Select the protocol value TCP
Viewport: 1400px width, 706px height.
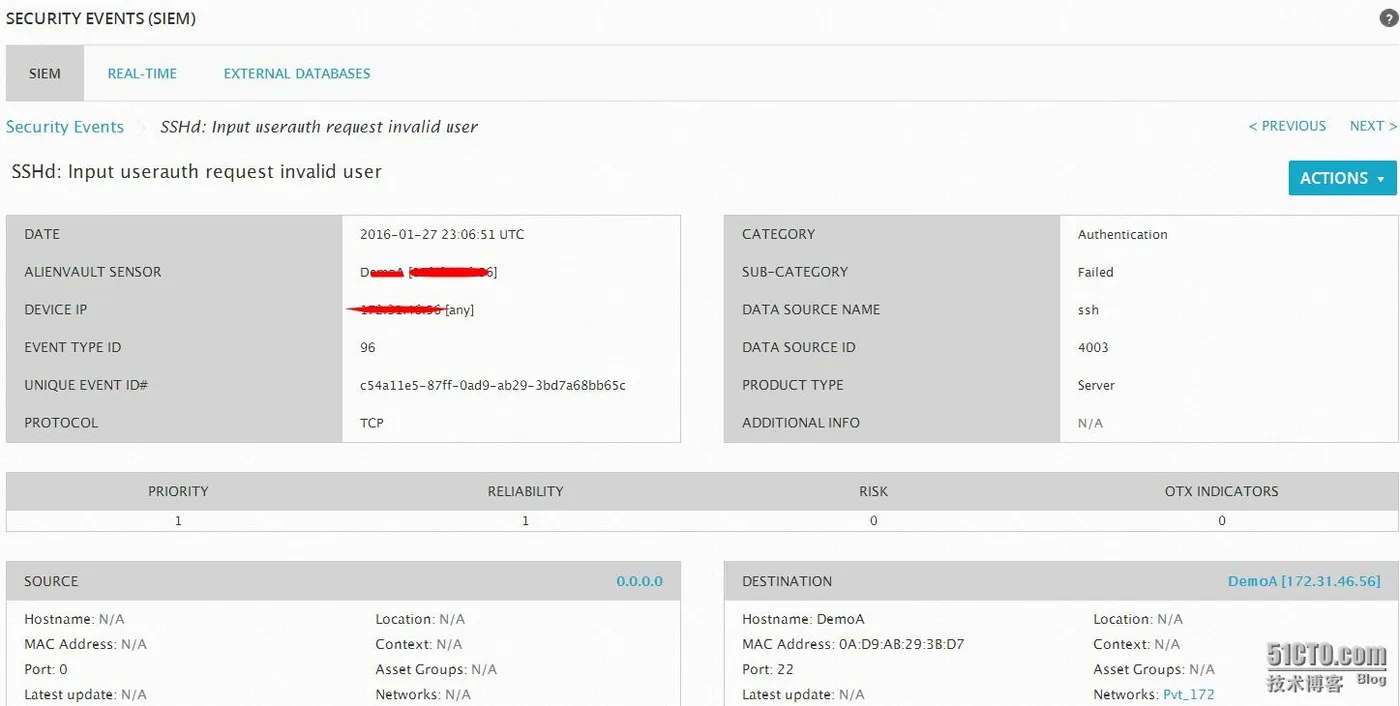(372, 423)
